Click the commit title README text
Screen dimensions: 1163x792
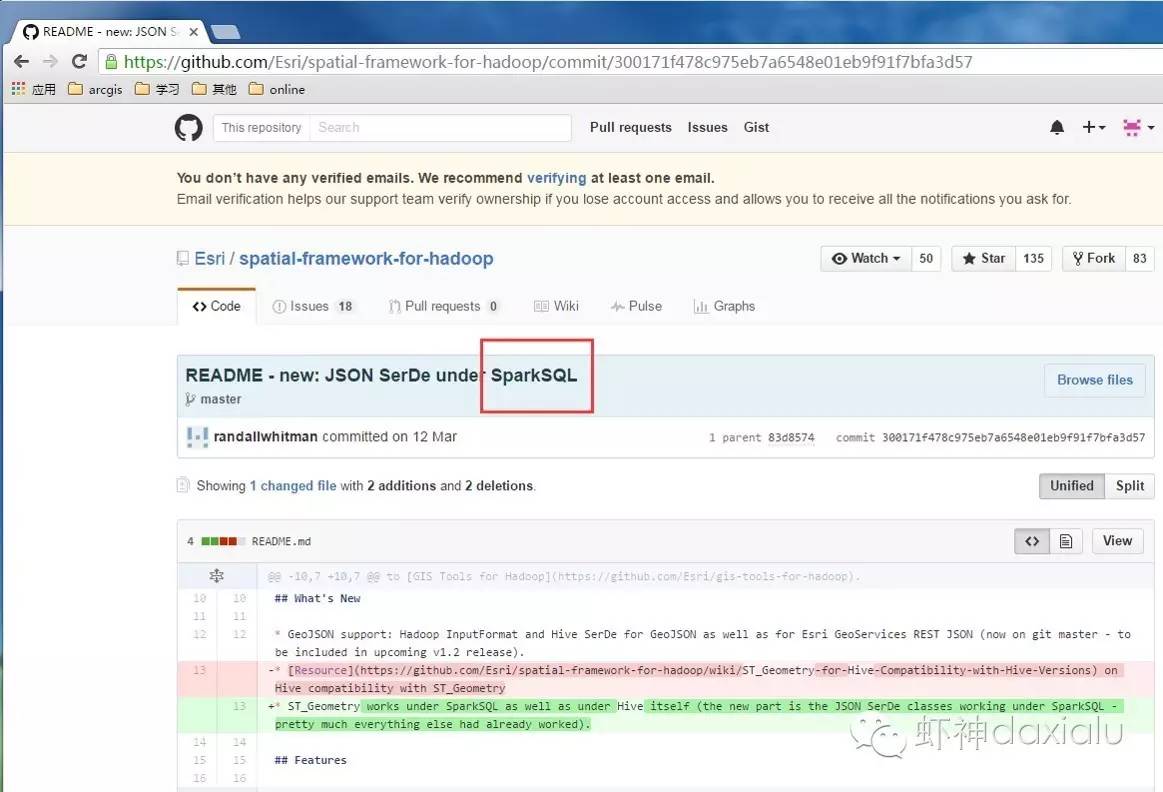pos(381,375)
